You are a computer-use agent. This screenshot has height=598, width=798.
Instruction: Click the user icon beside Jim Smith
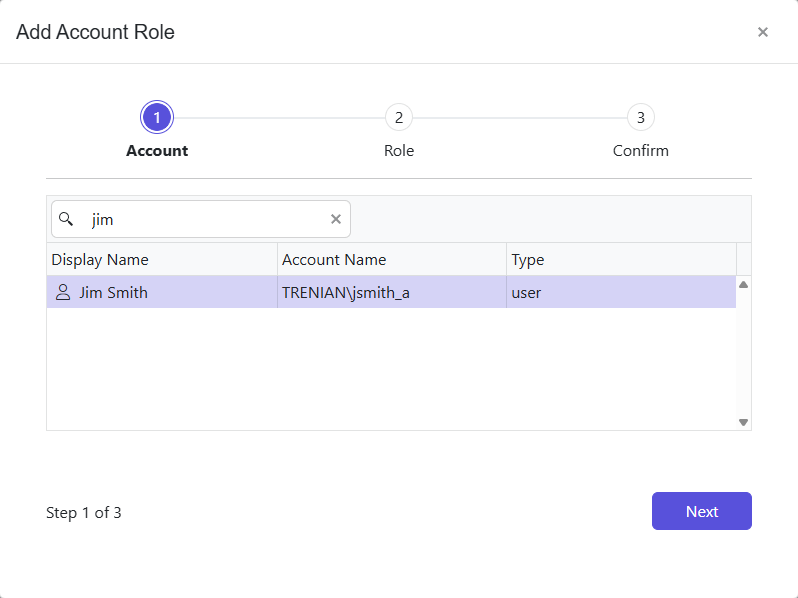[x=63, y=293]
